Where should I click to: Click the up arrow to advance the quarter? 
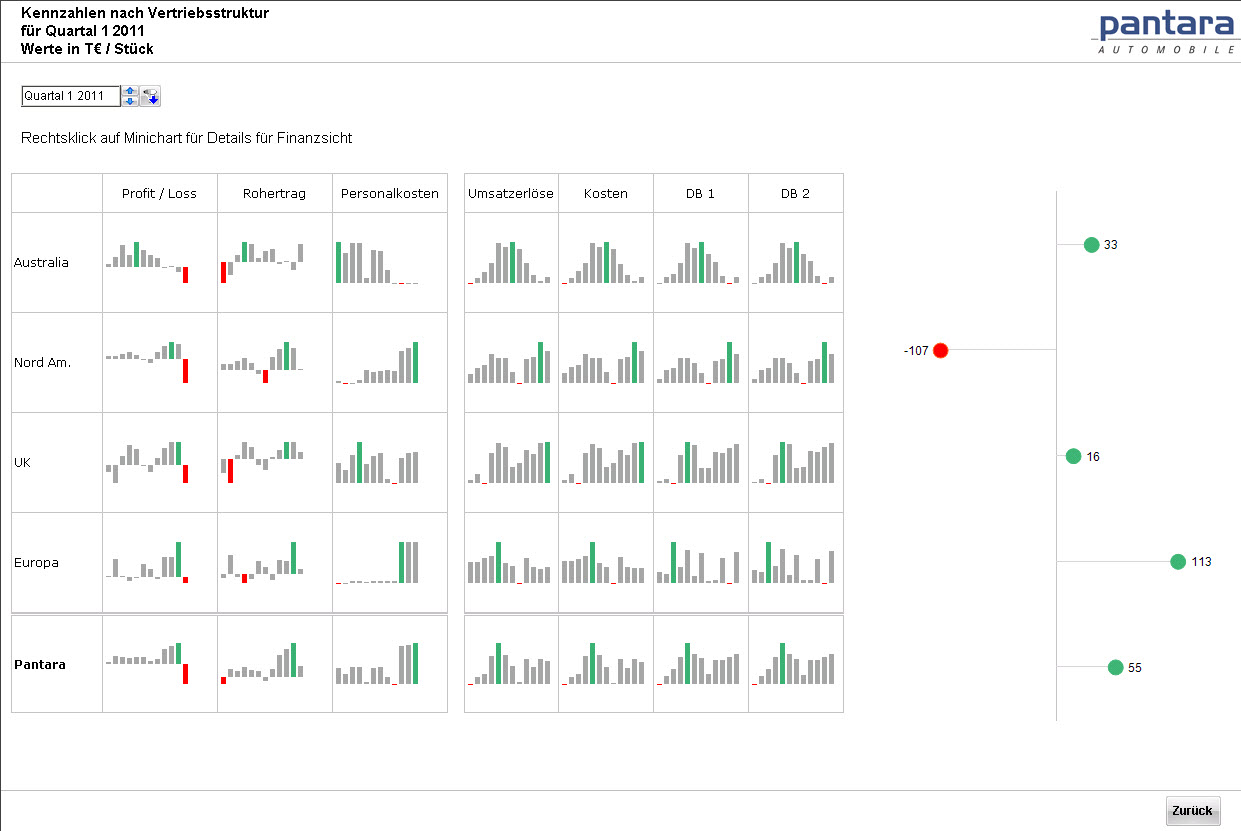click(130, 90)
